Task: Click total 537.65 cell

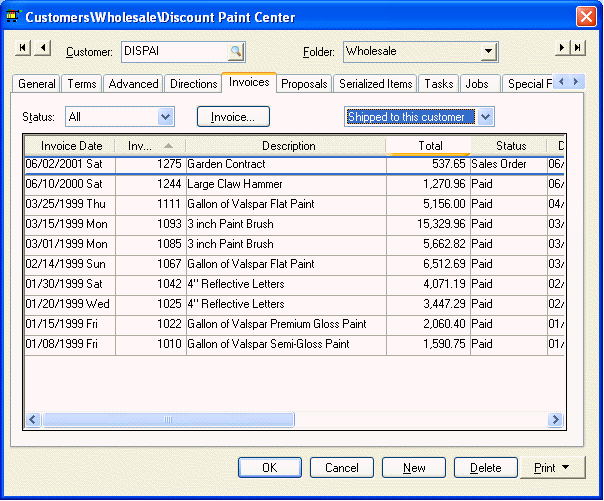Action: tap(428, 164)
